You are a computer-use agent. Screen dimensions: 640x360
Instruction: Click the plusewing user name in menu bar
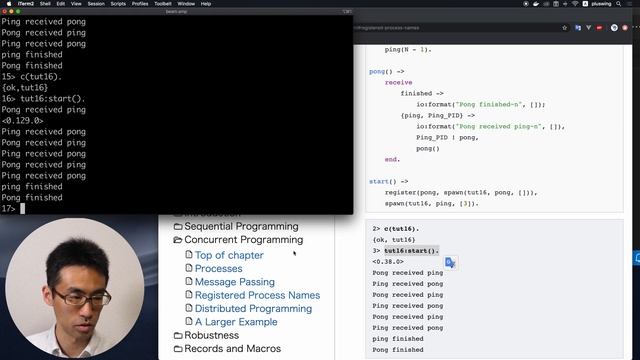click(x=601, y=4)
